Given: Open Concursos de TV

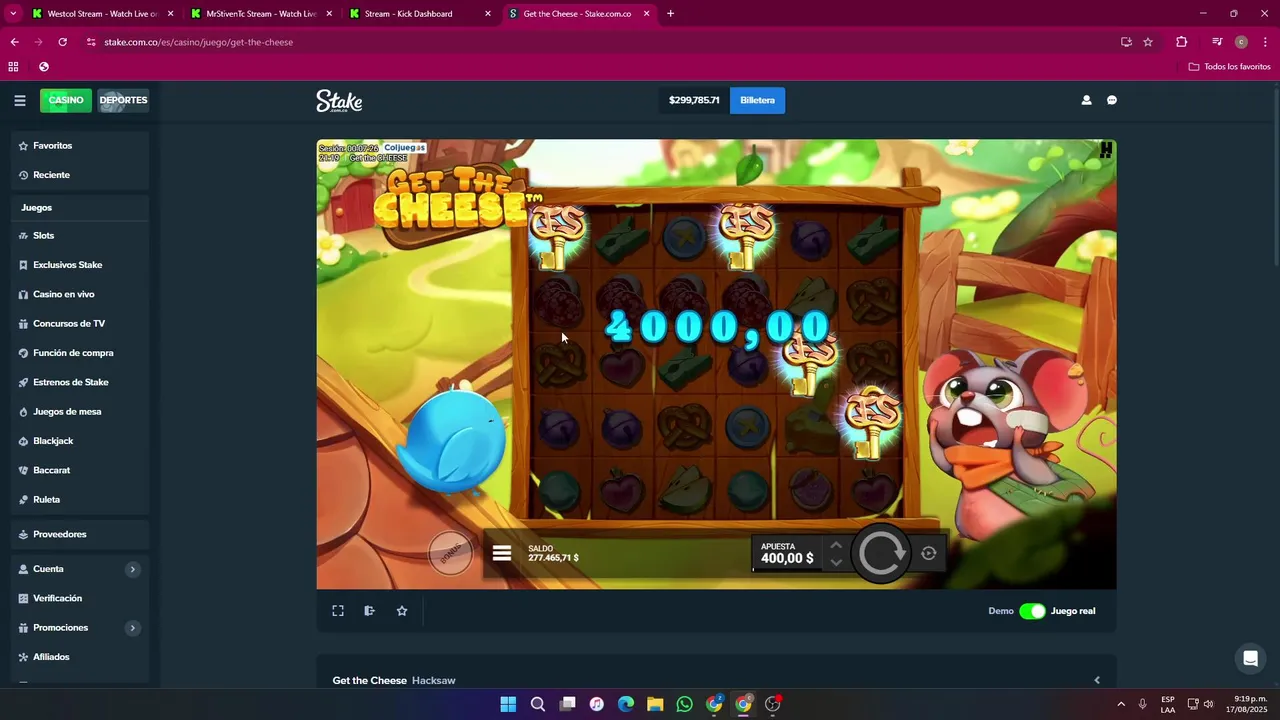Looking at the screenshot, I should tap(80, 324).
